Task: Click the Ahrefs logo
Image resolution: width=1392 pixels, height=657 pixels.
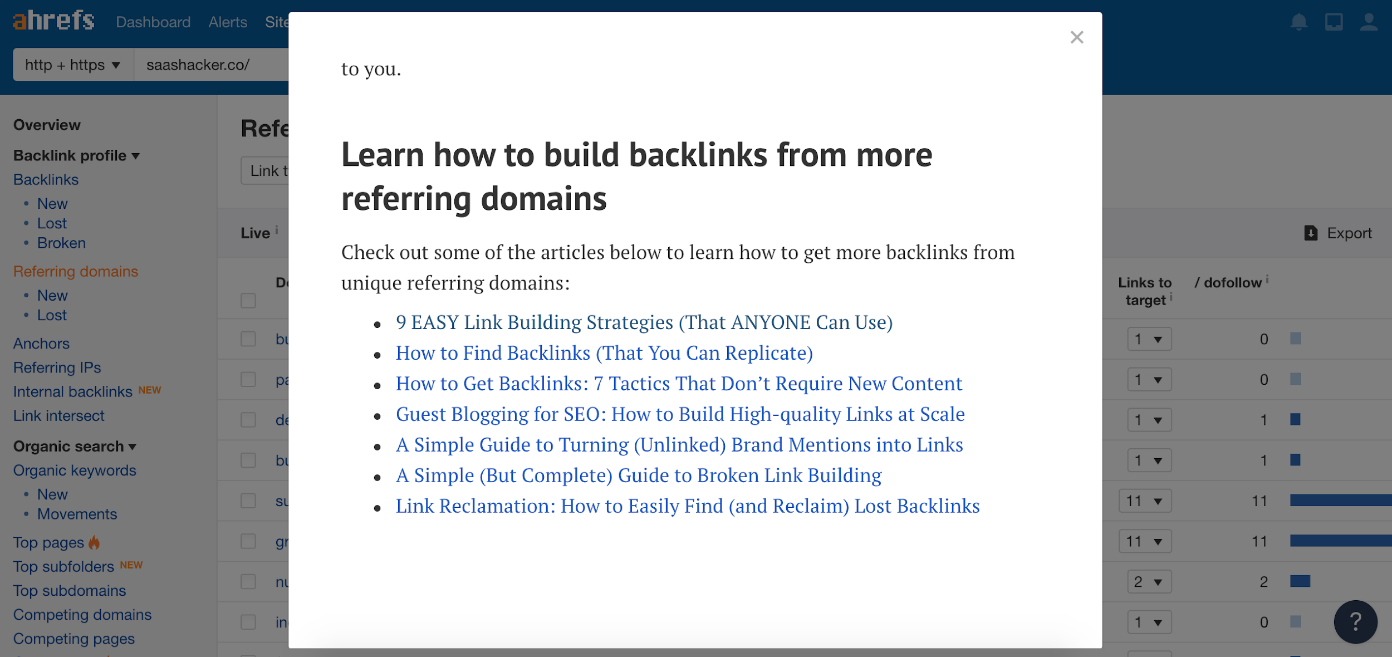Action: coord(53,21)
